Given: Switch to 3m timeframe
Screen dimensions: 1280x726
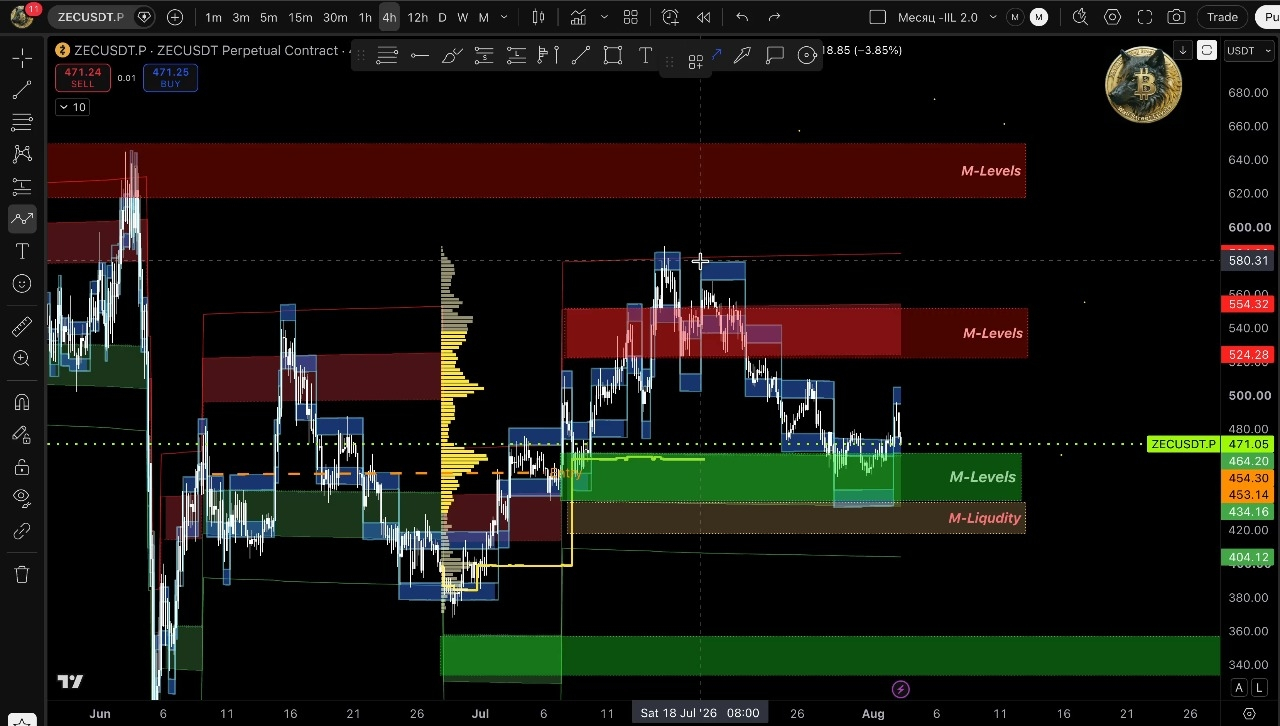Looking at the screenshot, I should pyautogui.click(x=241, y=17).
